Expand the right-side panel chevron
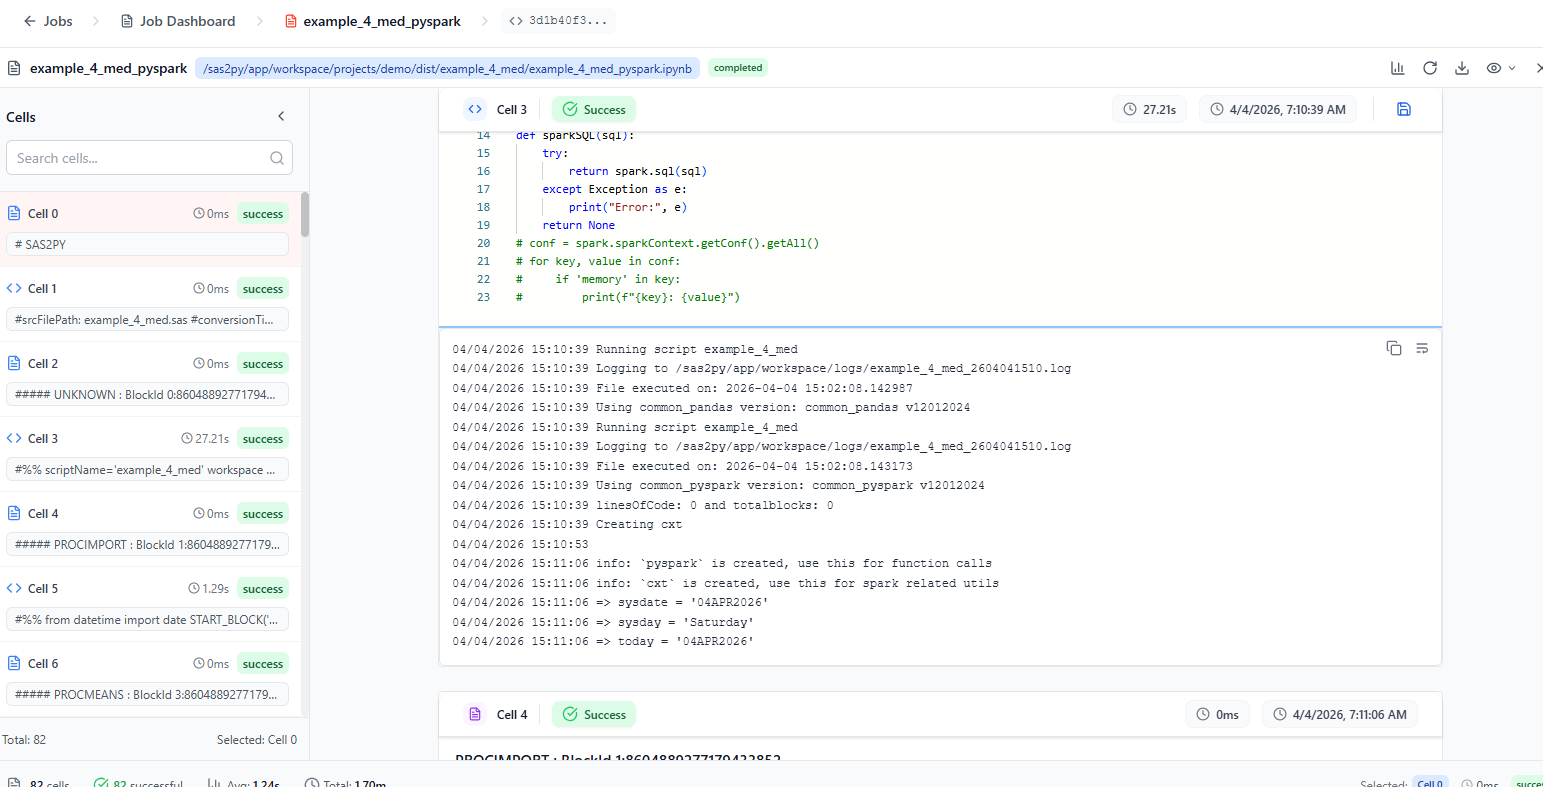The height and width of the screenshot is (787, 1543). 1538,68
